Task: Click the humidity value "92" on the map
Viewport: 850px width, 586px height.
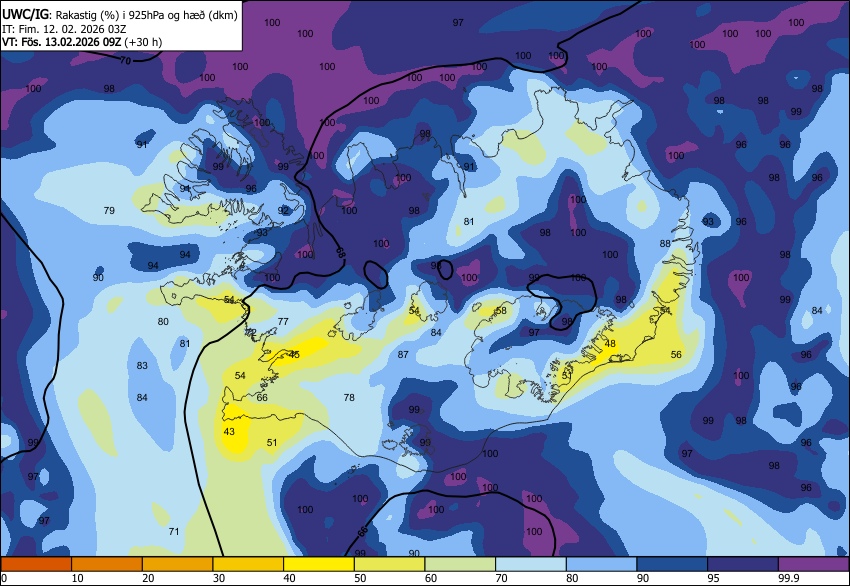Action: click(x=283, y=210)
